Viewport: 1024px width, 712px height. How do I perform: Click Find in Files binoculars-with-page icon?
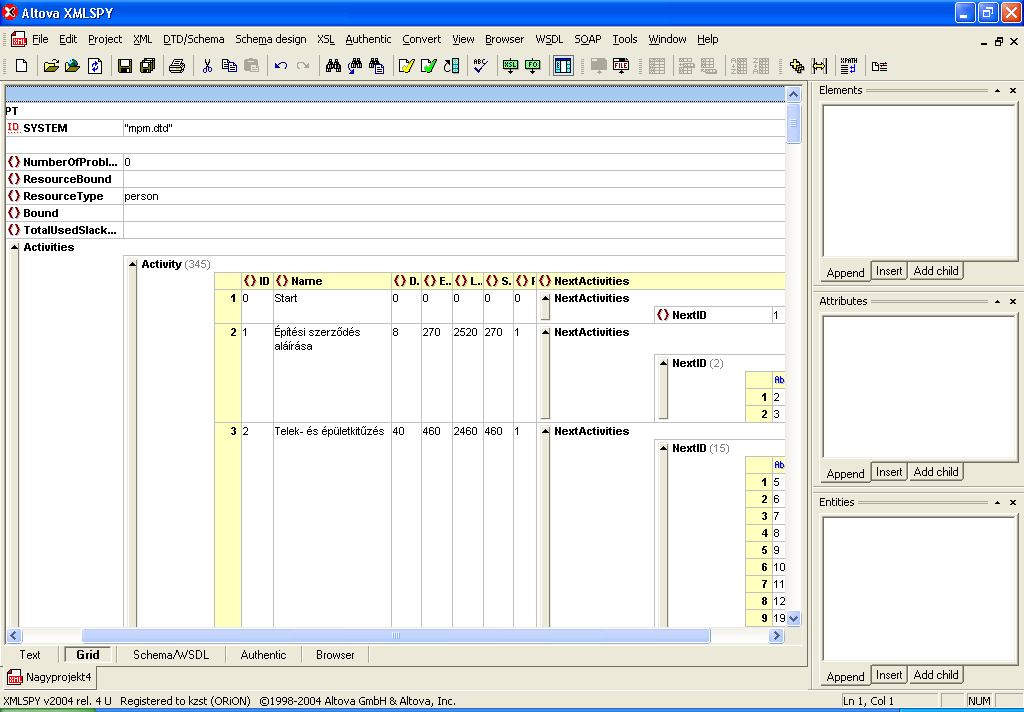[x=376, y=66]
